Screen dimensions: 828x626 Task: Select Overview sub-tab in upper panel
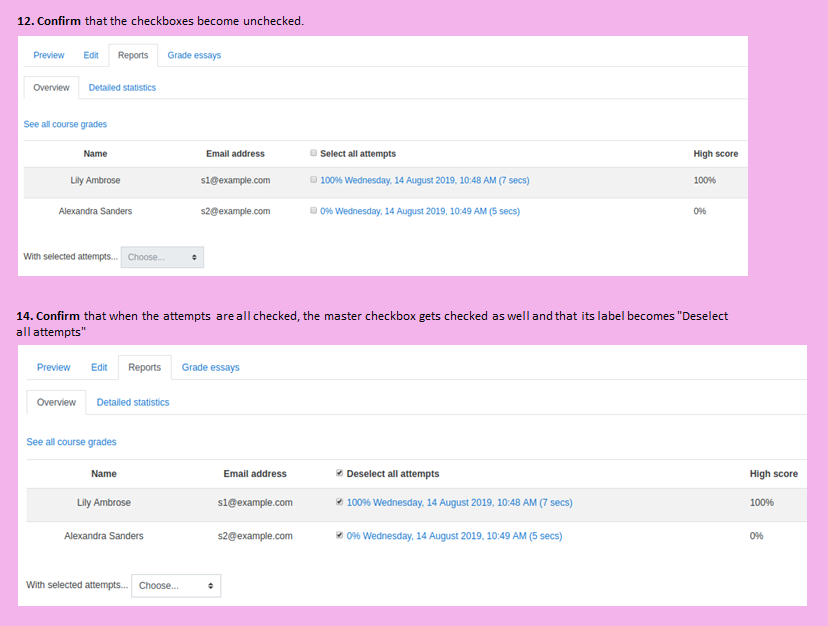pyautogui.click(x=51, y=87)
